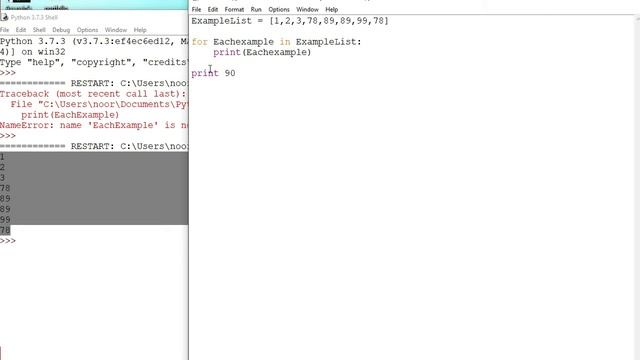The image size is (640, 360).
Task: Open the Debug menu
Action: [x=61, y=30]
